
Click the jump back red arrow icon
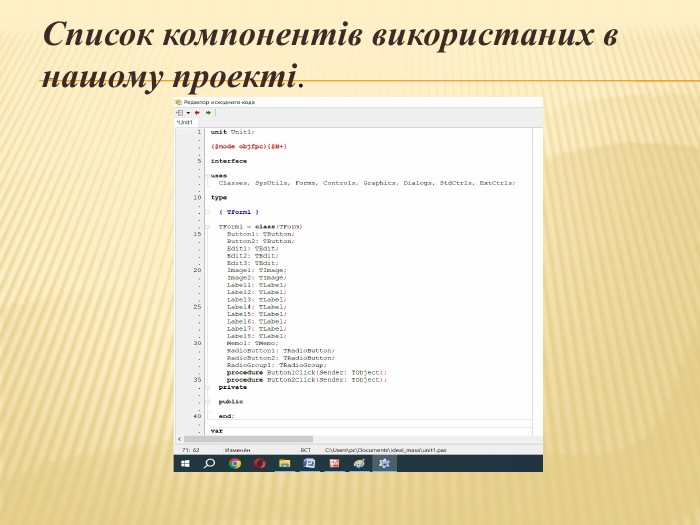click(x=197, y=113)
